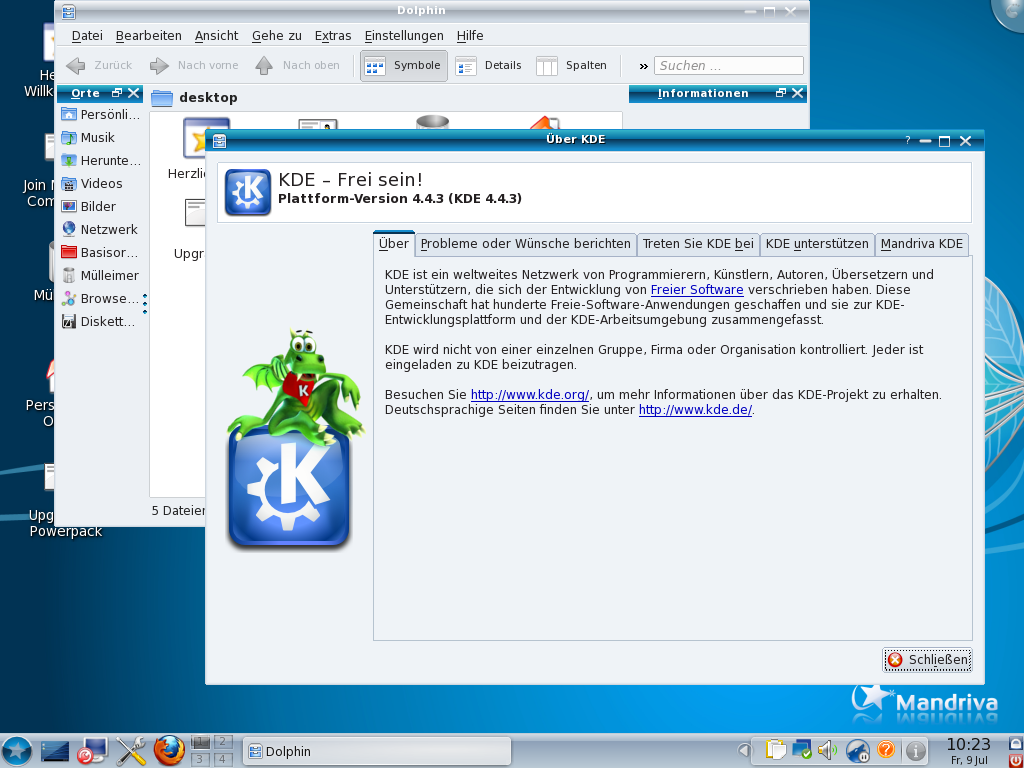This screenshot has width=1024, height=768.
Task: Open the Extras menu
Action: pos(332,35)
